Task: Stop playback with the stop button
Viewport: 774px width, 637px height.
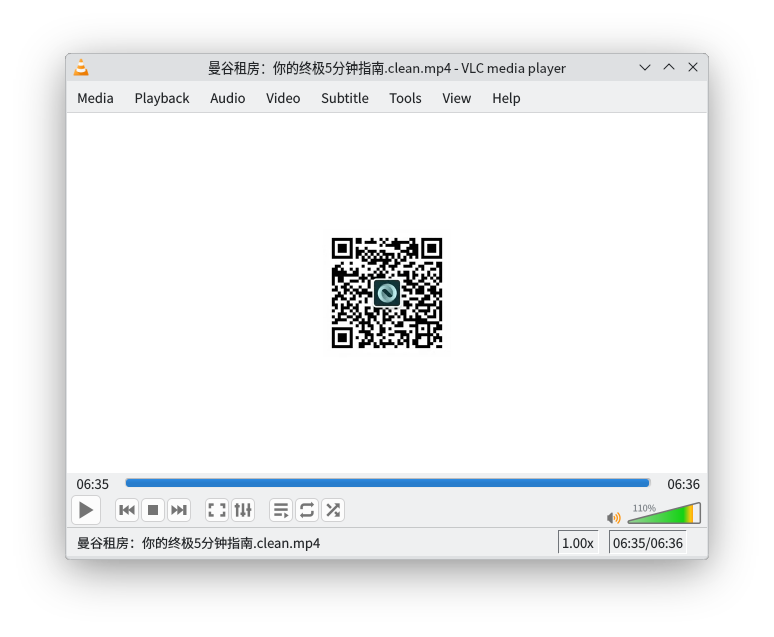Action: coord(153,510)
